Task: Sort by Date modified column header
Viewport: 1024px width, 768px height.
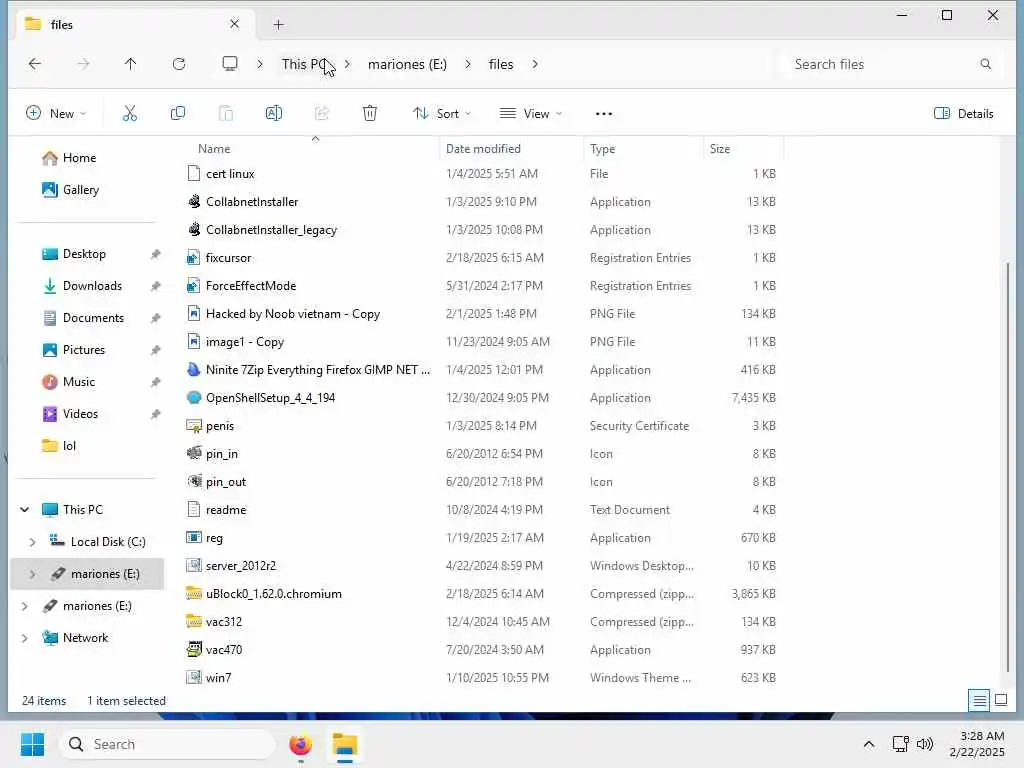Action: (483, 149)
